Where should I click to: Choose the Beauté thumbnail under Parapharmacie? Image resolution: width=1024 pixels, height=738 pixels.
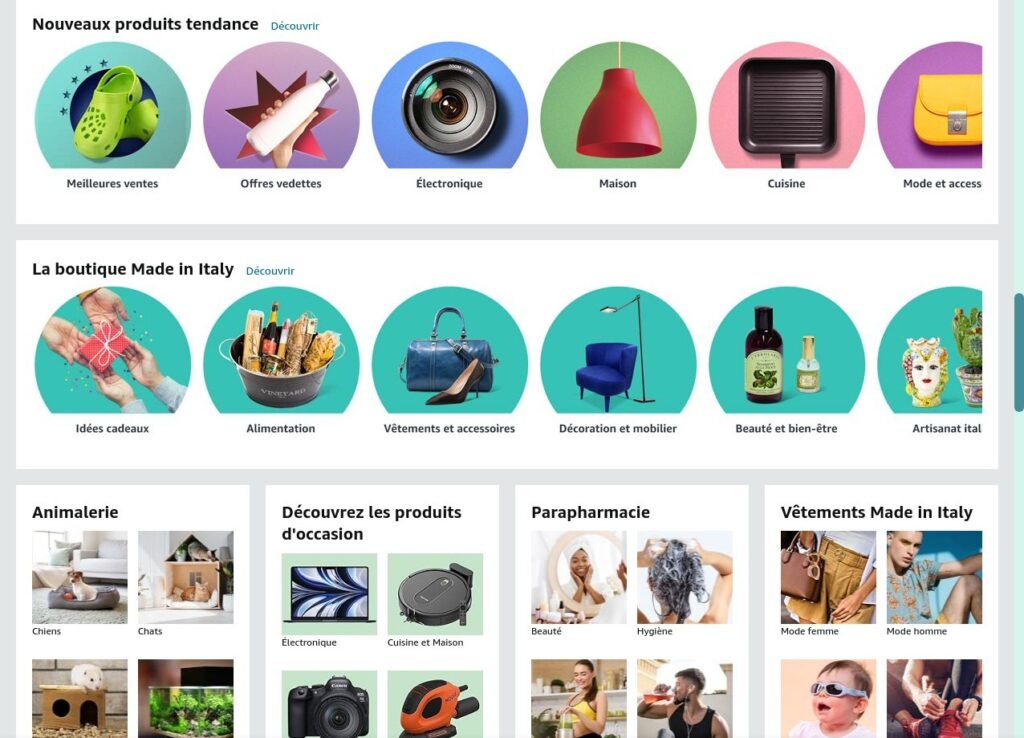pyautogui.click(x=579, y=577)
